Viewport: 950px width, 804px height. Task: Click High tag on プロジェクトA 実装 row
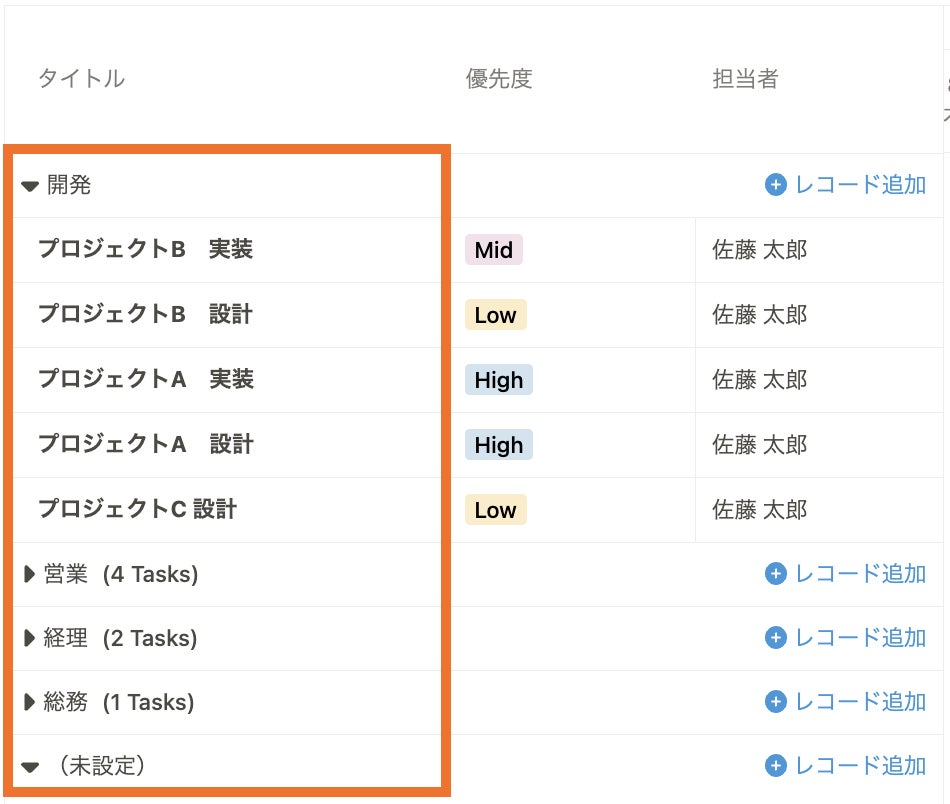pyautogui.click(x=499, y=380)
